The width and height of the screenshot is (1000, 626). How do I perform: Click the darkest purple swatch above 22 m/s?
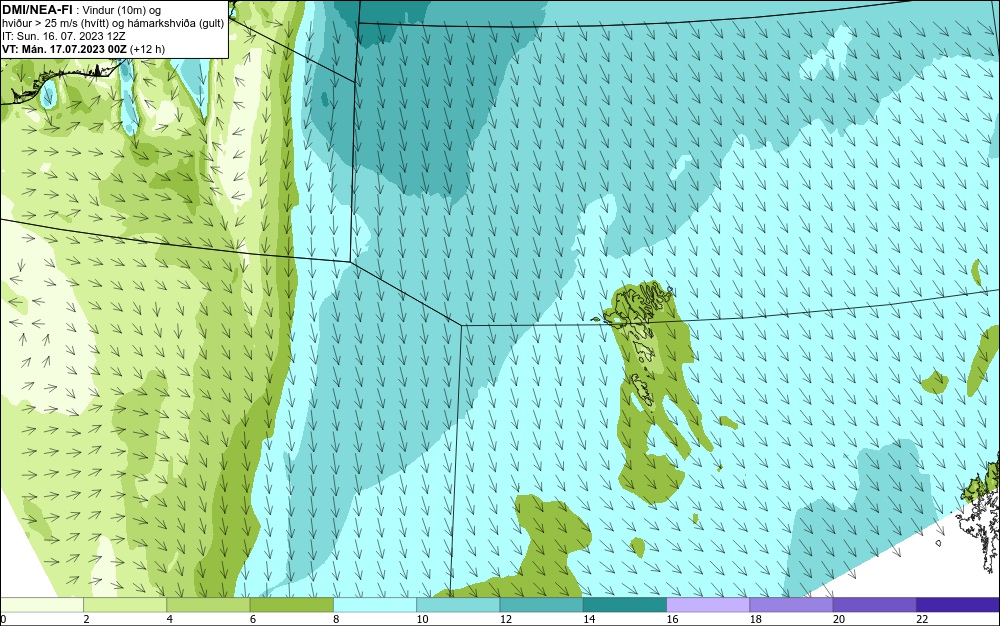click(x=958, y=605)
